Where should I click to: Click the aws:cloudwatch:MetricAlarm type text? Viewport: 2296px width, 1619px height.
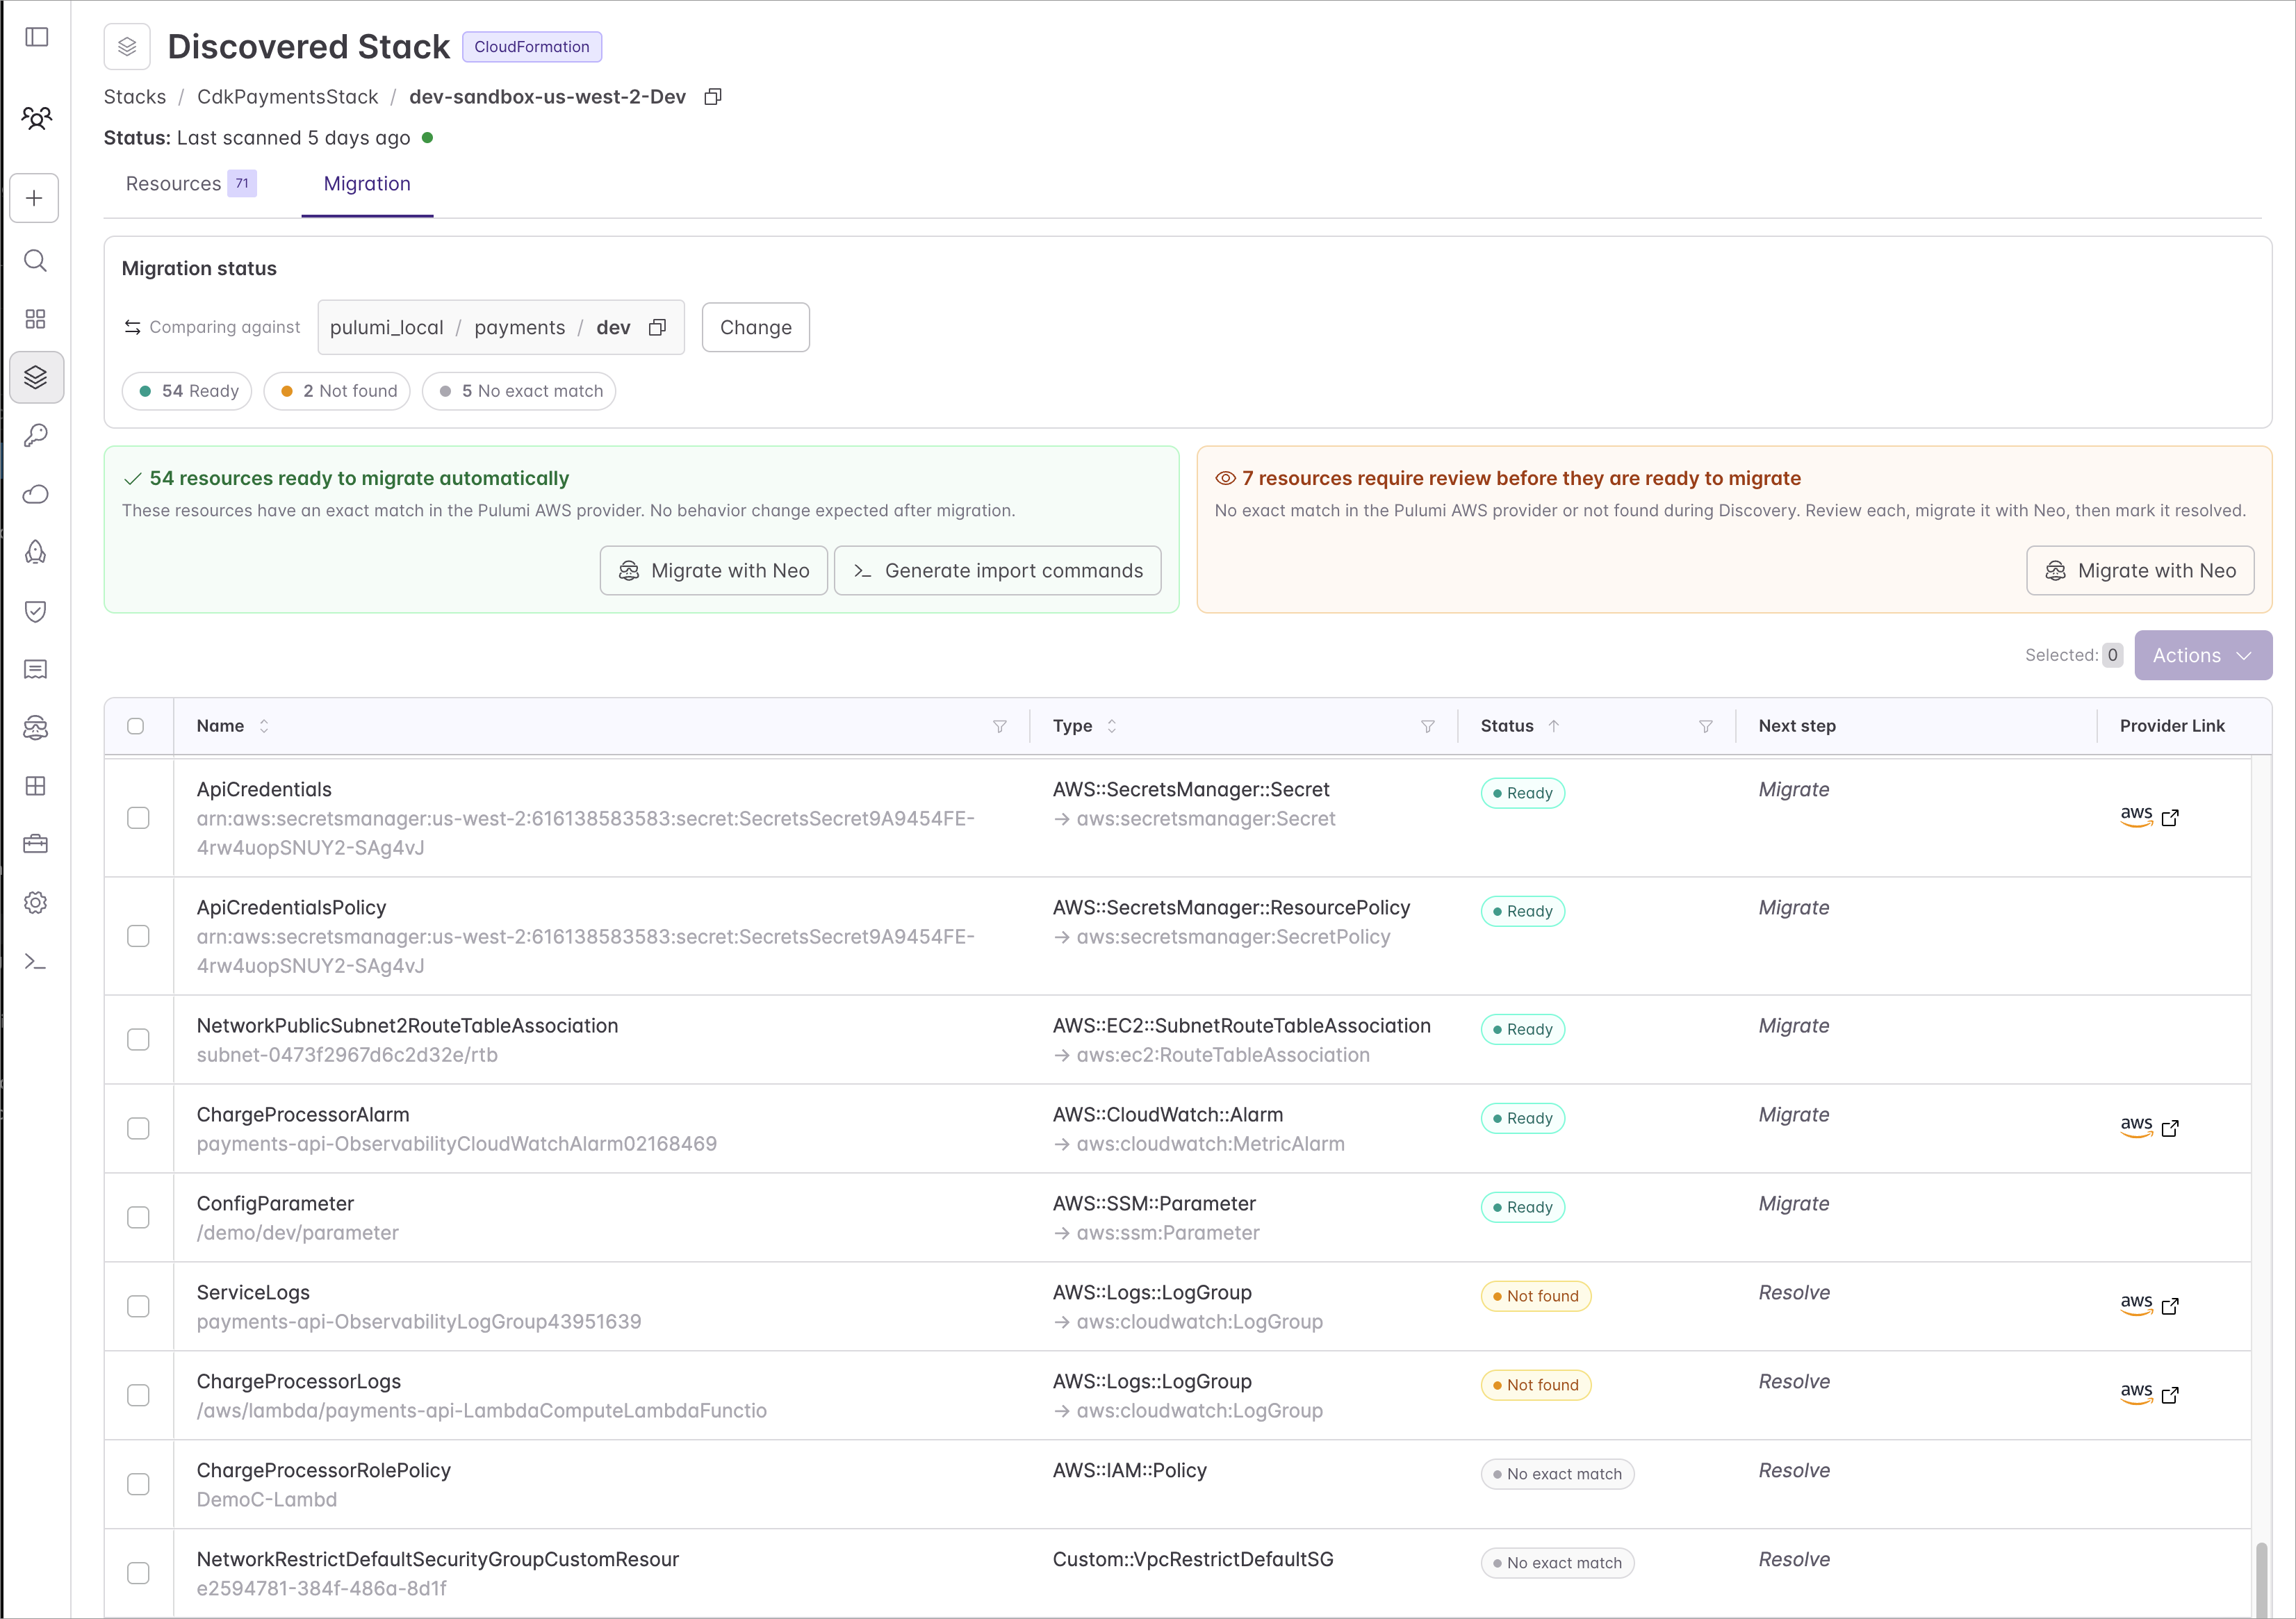point(1210,1144)
